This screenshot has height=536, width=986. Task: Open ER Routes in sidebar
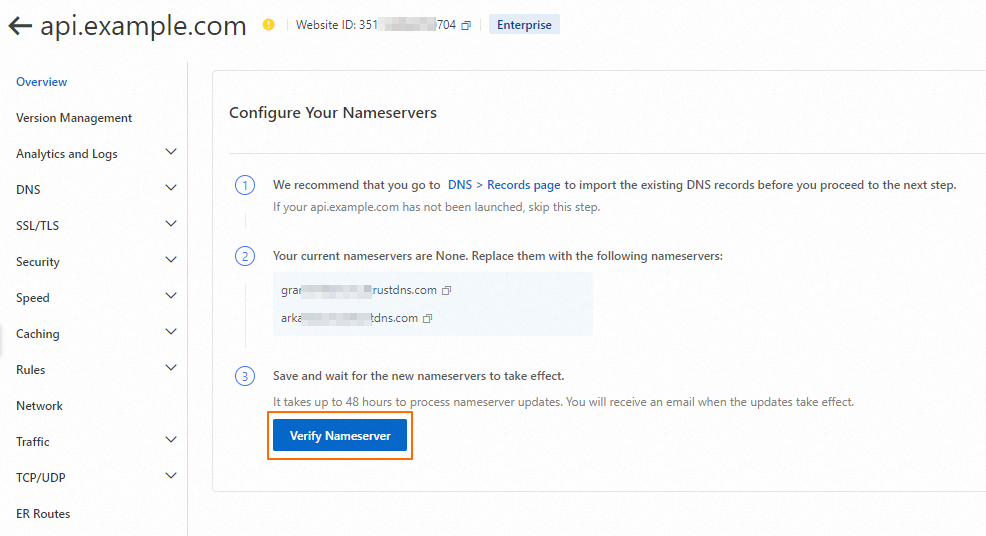(43, 514)
